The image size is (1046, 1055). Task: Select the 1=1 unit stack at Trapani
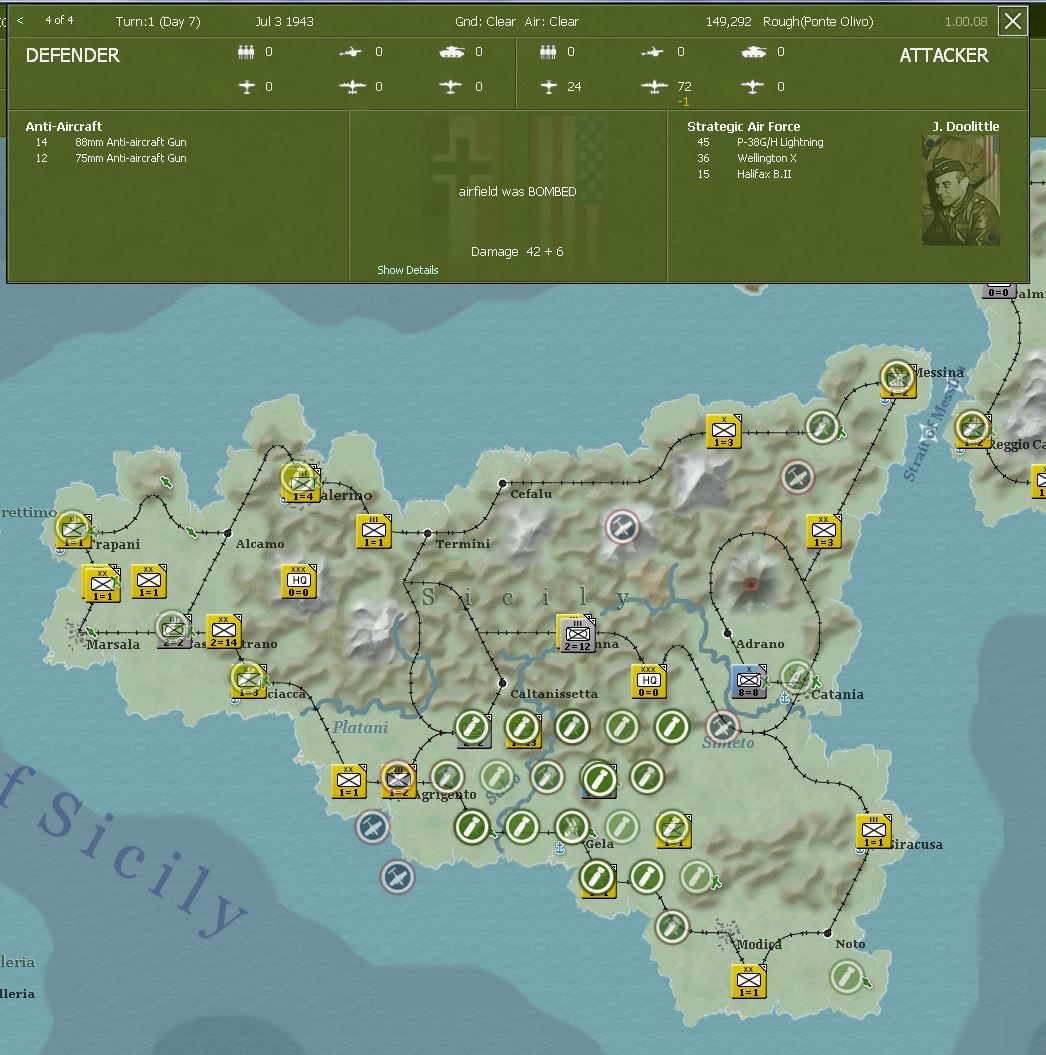[x=74, y=530]
